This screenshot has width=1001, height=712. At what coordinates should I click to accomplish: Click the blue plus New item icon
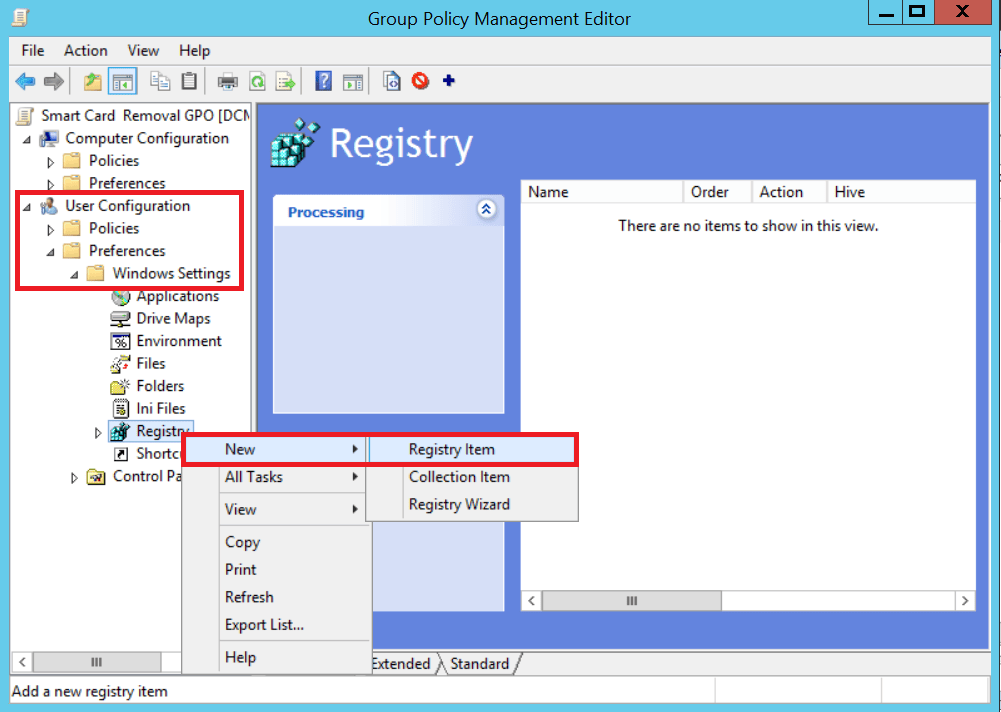tap(448, 80)
